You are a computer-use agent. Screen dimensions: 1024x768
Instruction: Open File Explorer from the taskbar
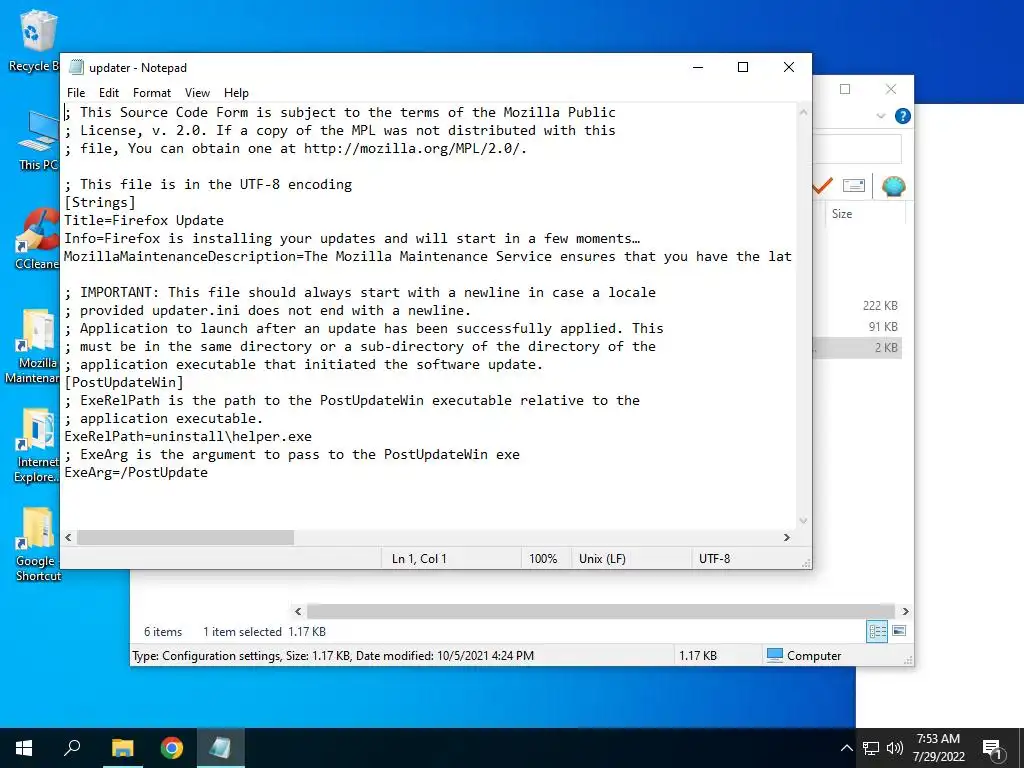coord(122,748)
